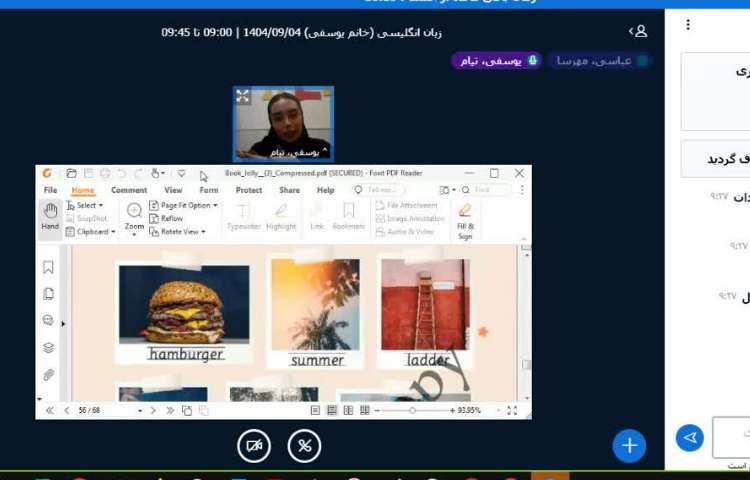Click the SnapShot tool
Image resolution: width=750 pixels, height=480 pixels.
(87, 218)
